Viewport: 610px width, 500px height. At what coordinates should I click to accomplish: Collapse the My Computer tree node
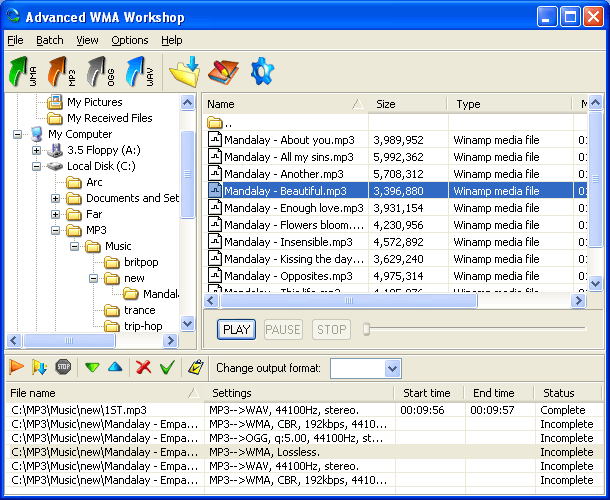18,135
